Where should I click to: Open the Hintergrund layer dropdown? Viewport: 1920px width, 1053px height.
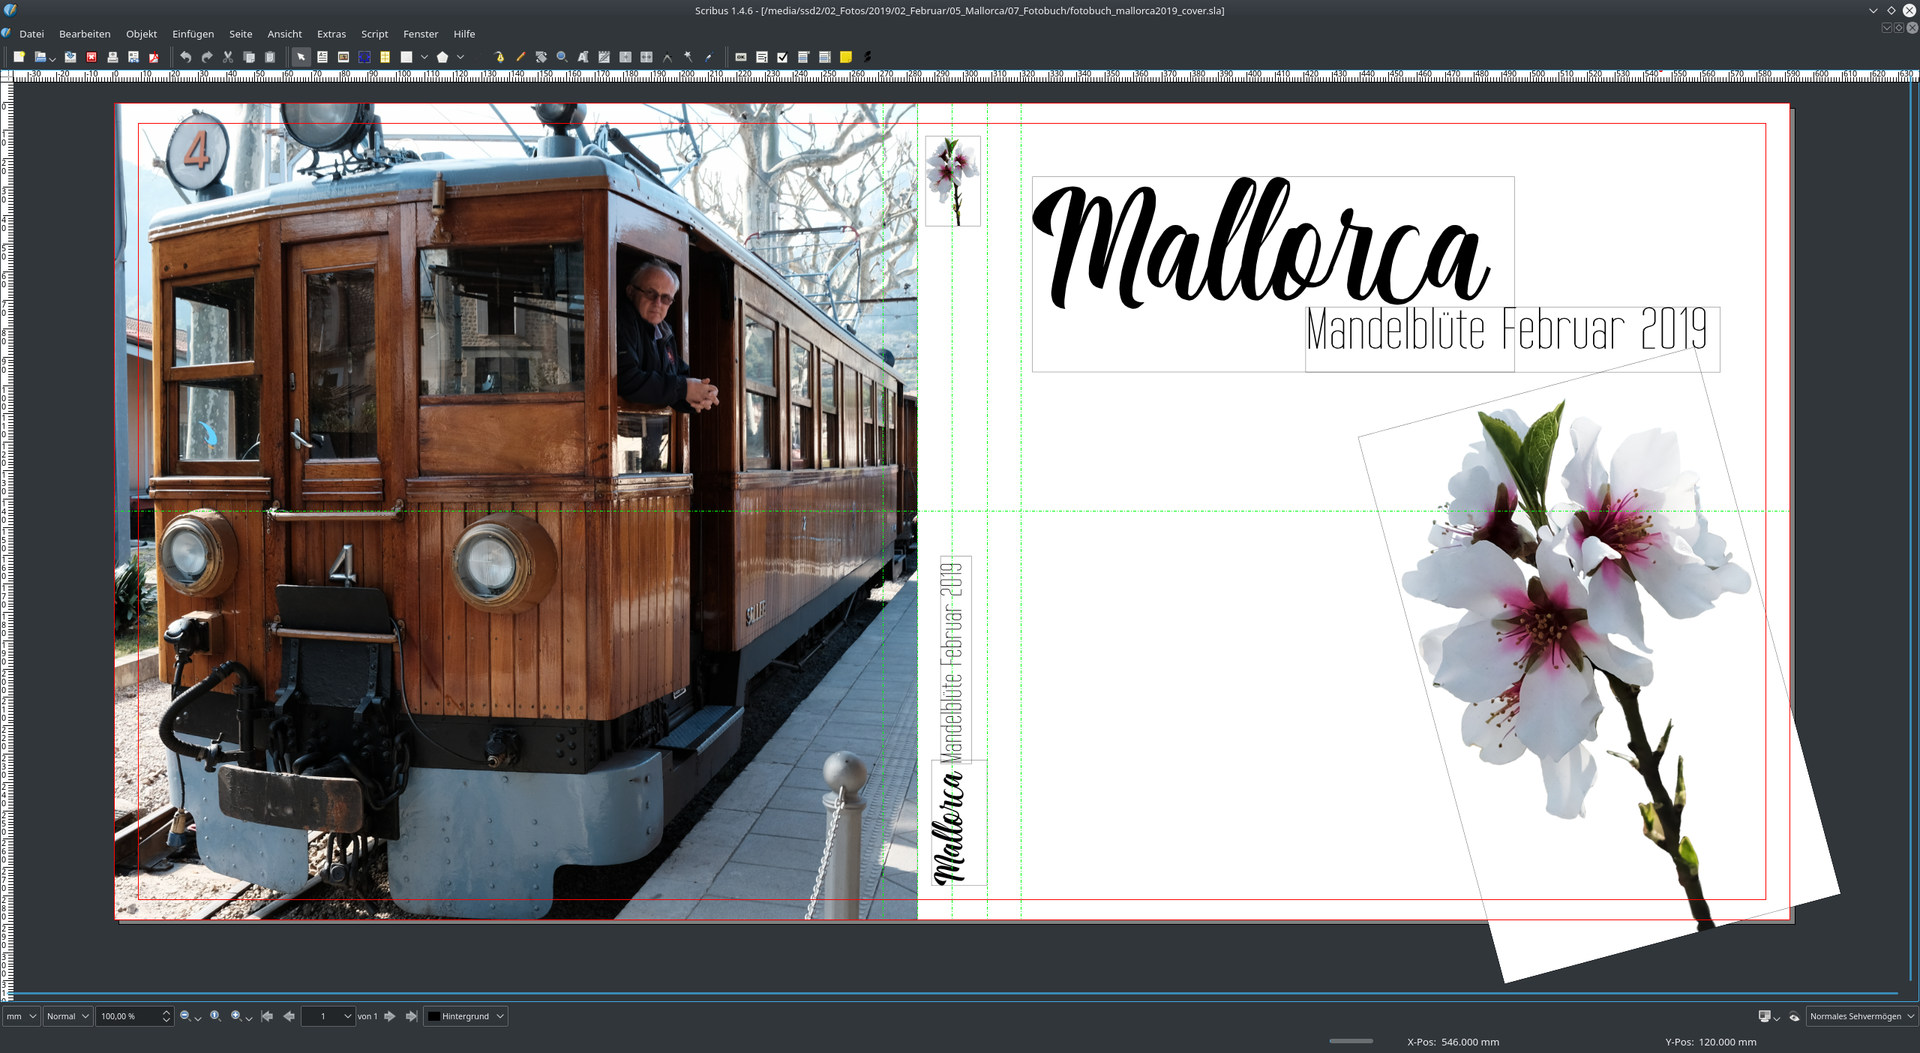[x=466, y=1016]
